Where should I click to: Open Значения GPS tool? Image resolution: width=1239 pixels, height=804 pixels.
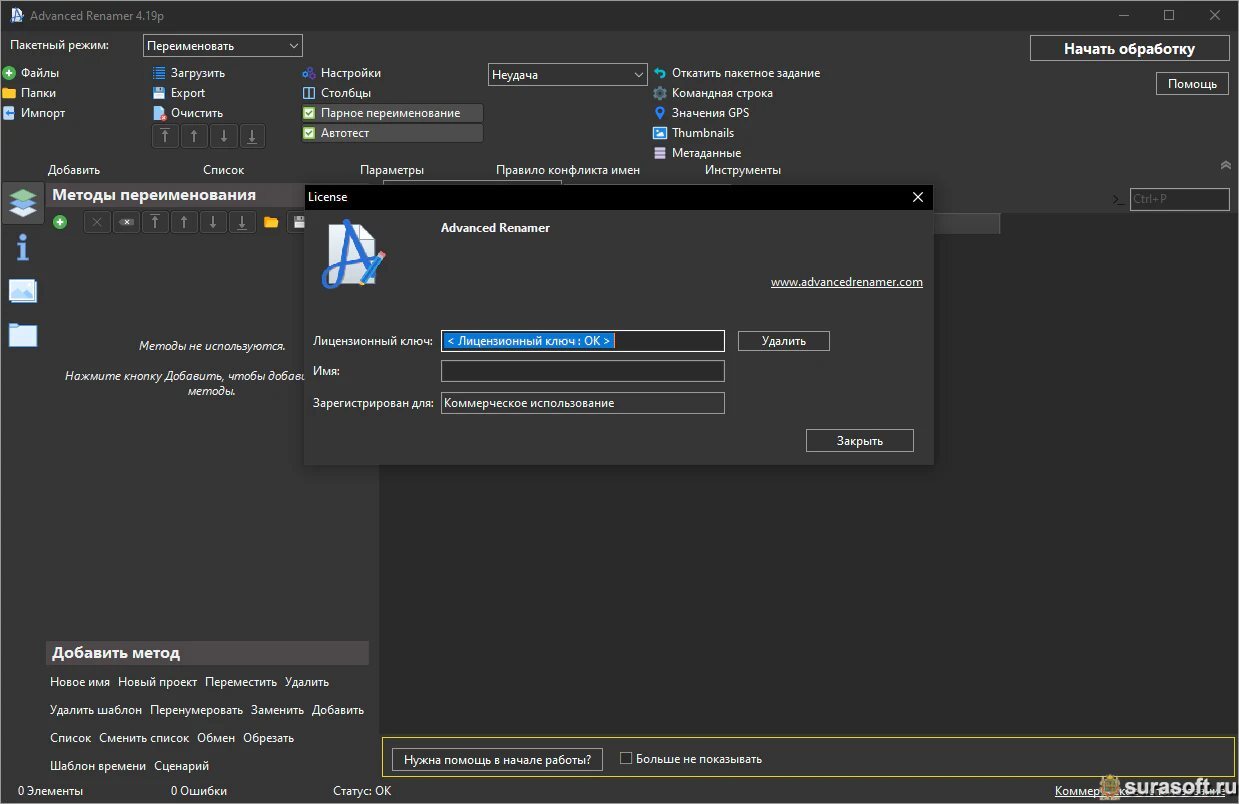[709, 113]
